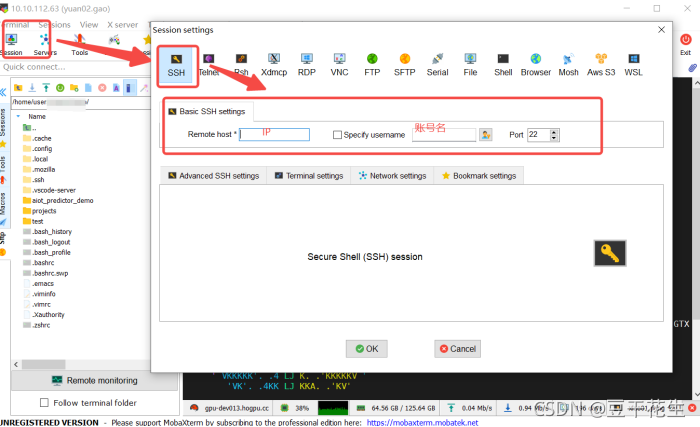Click the new file icon in SFTP toolbar
The width and height of the screenshot is (700, 427).
(x=88, y=88)
